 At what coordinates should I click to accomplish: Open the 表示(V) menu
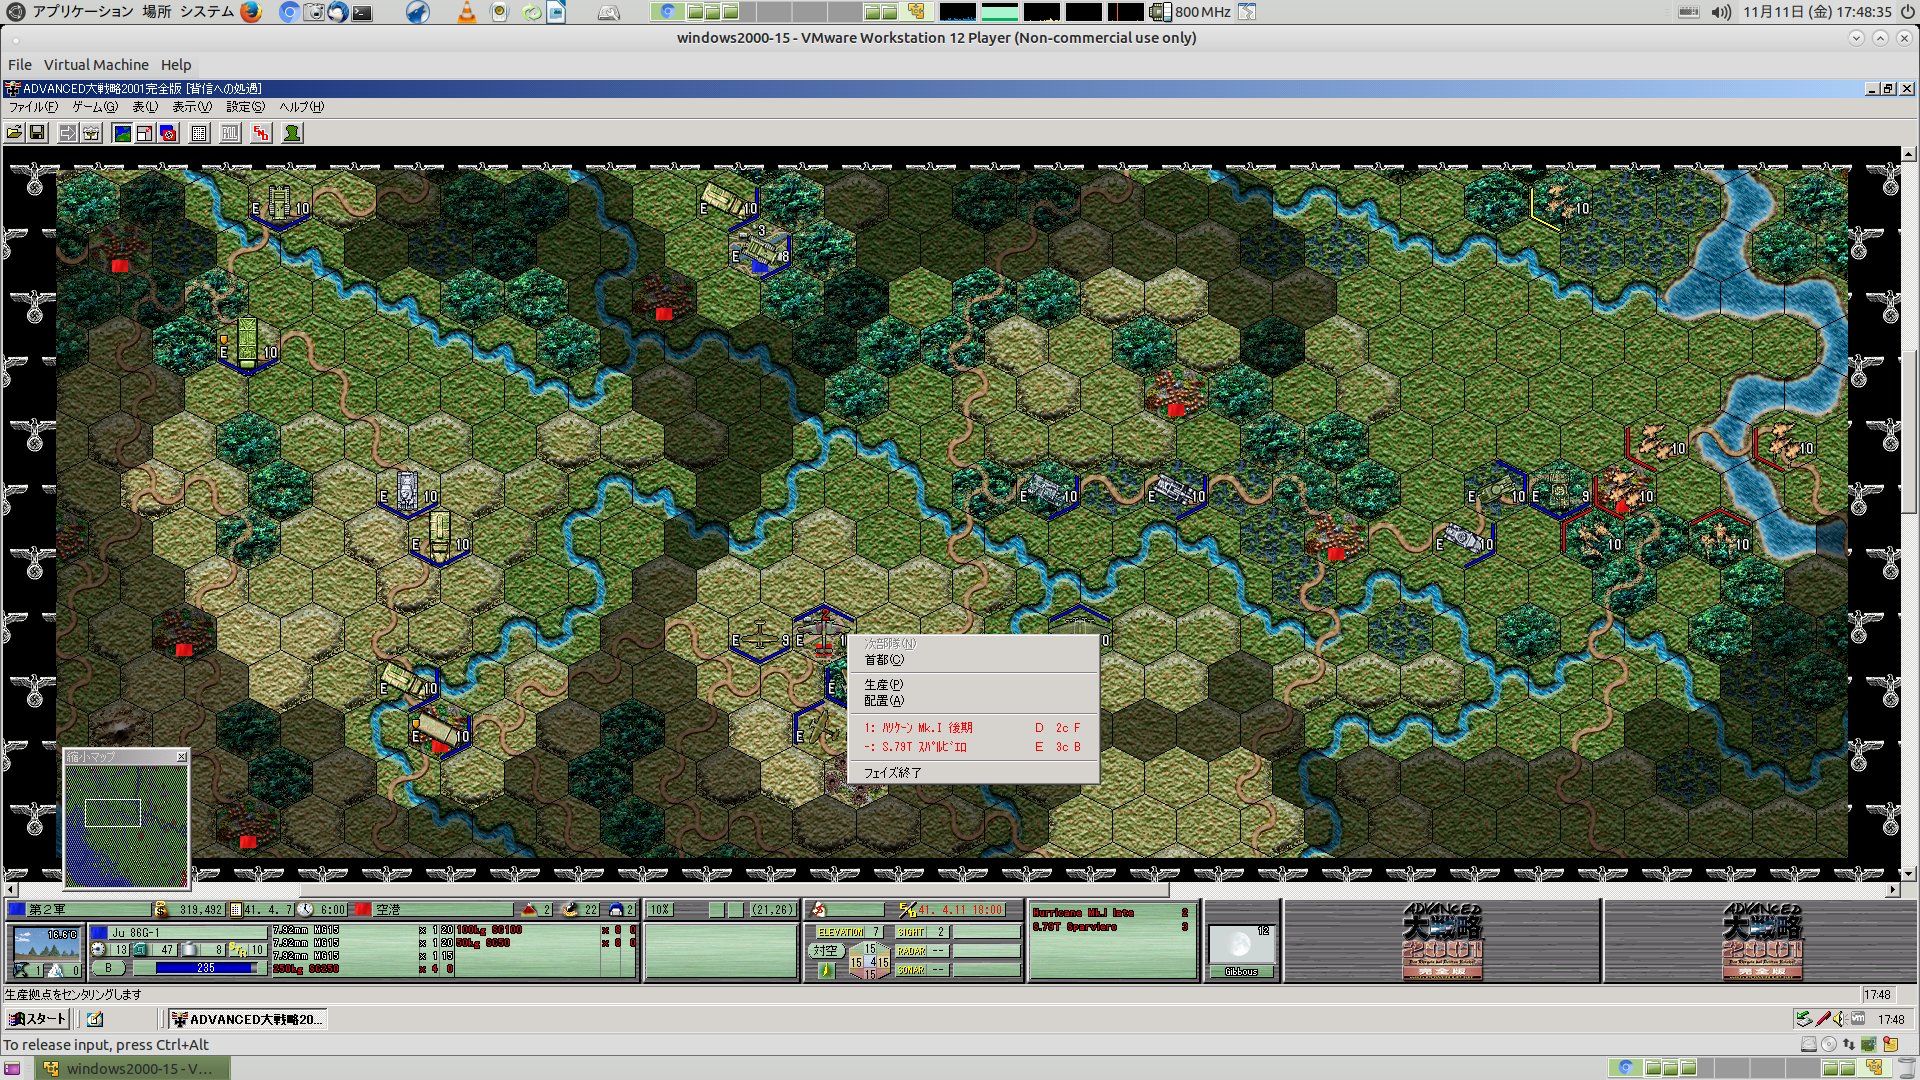pos(192,107)
